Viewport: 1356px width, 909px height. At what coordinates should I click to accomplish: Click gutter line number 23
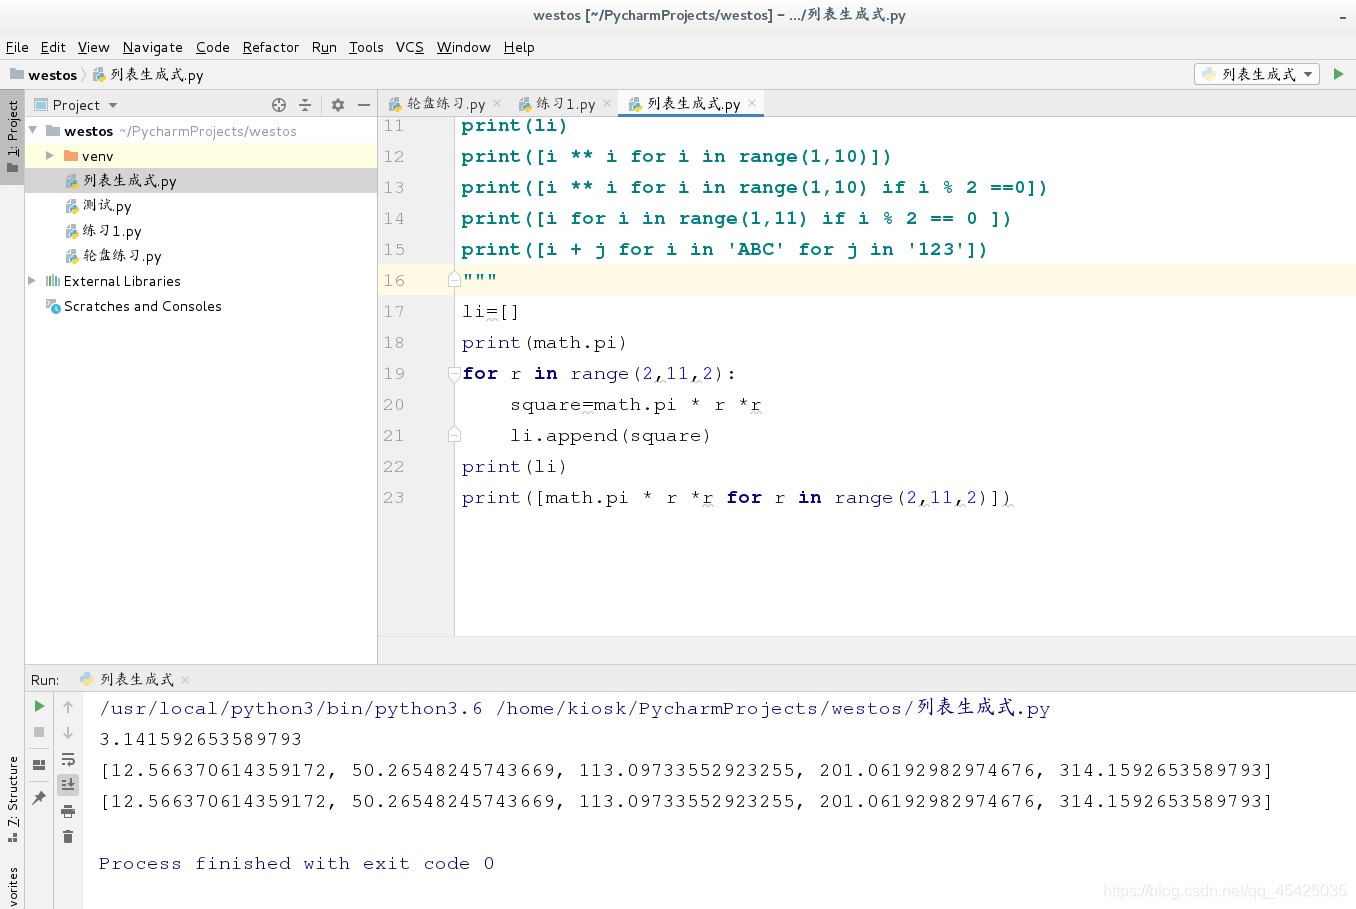click(394, 497)
